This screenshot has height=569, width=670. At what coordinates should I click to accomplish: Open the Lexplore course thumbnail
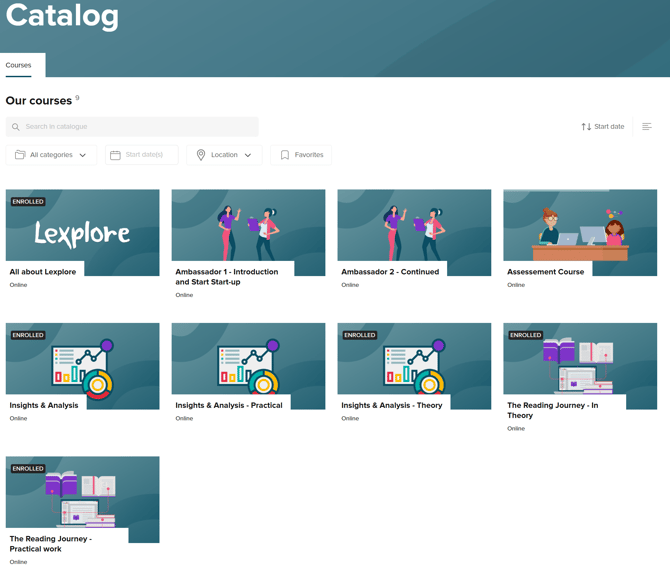(82, 233)
